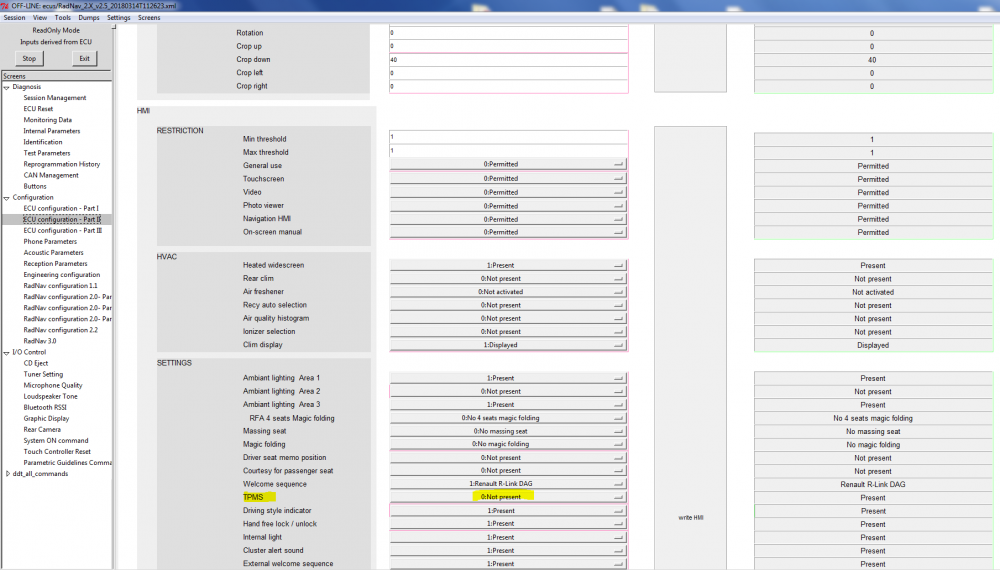Select System ON command in tree

click(56, 441)
